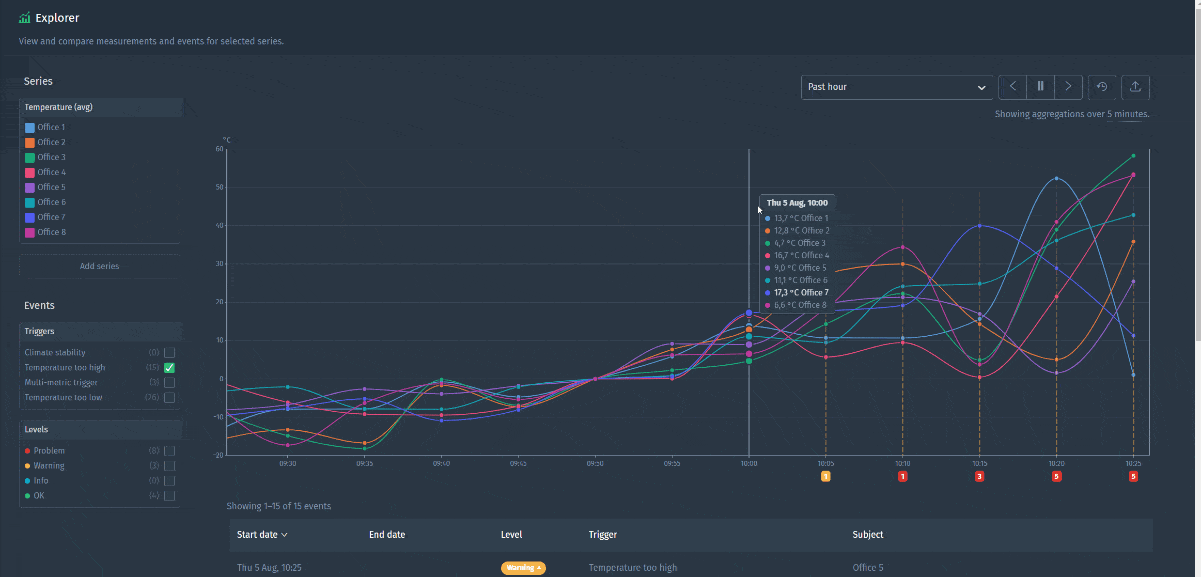
Task: Click the Office 4 pink color swatch
Action: 29,172
